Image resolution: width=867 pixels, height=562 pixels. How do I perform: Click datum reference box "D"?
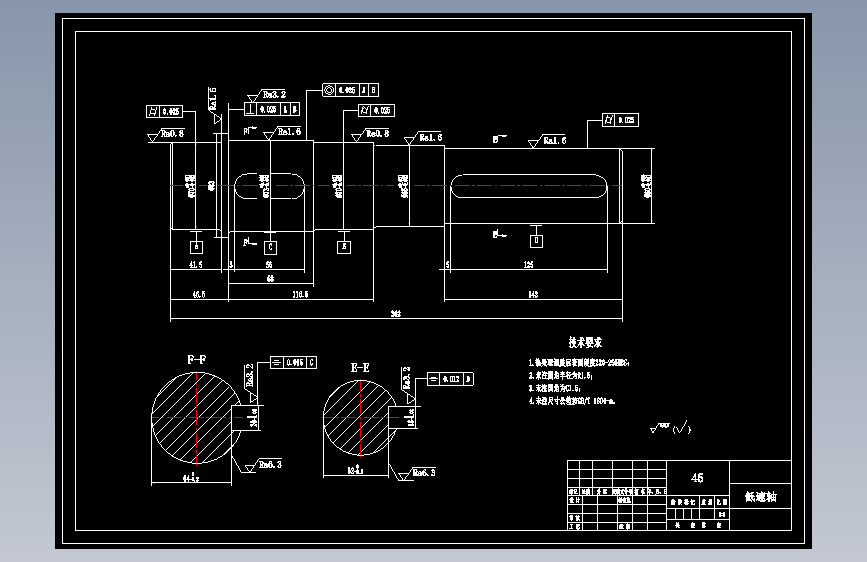(x=536, y=241)
